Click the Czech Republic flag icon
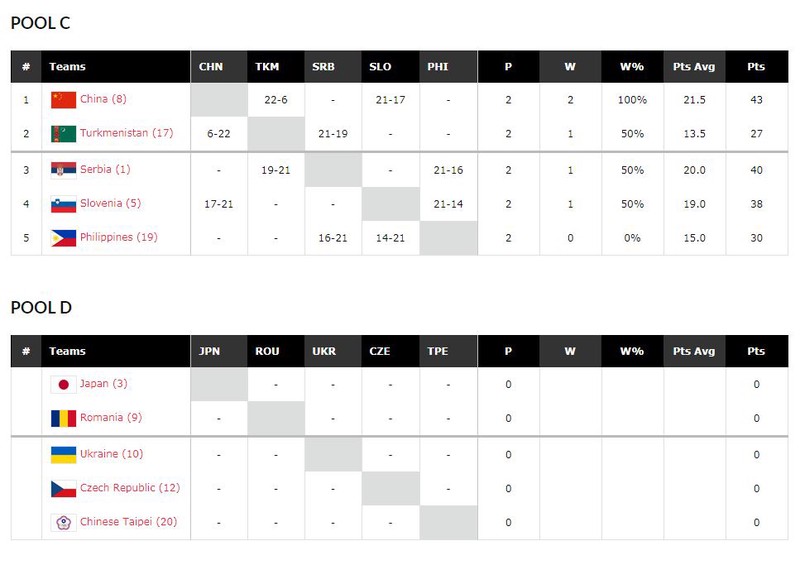 (64, 489)
